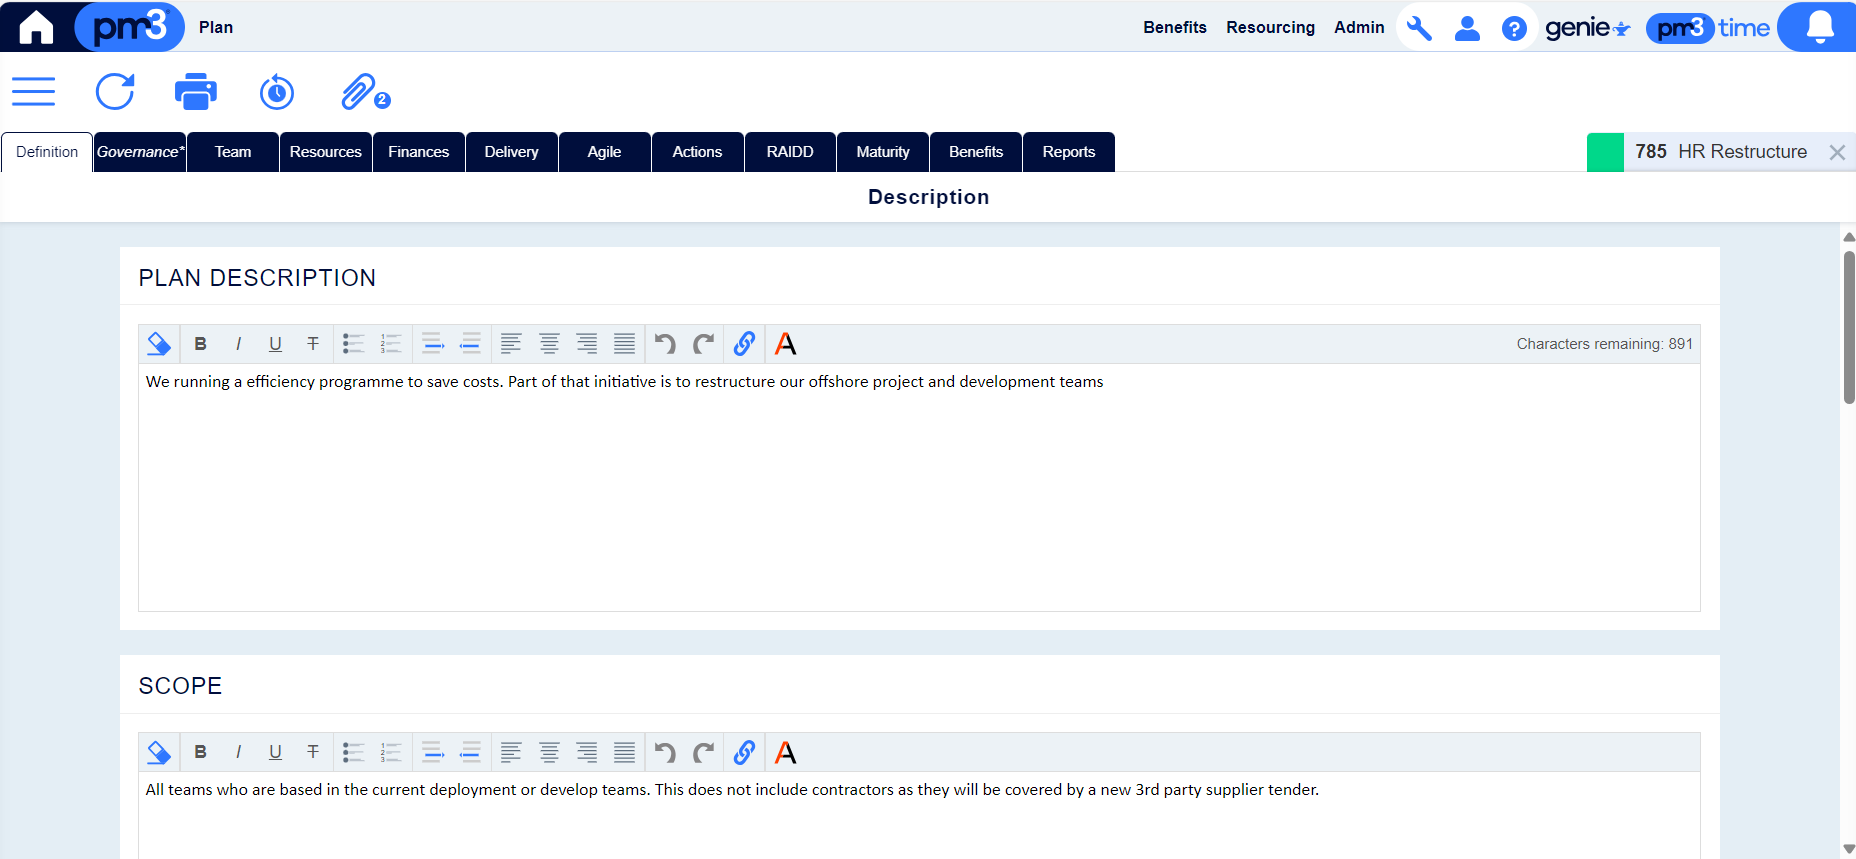Undo in Plan Description editor
Screen dimensions: 1856x859
(x=665, y=344)
